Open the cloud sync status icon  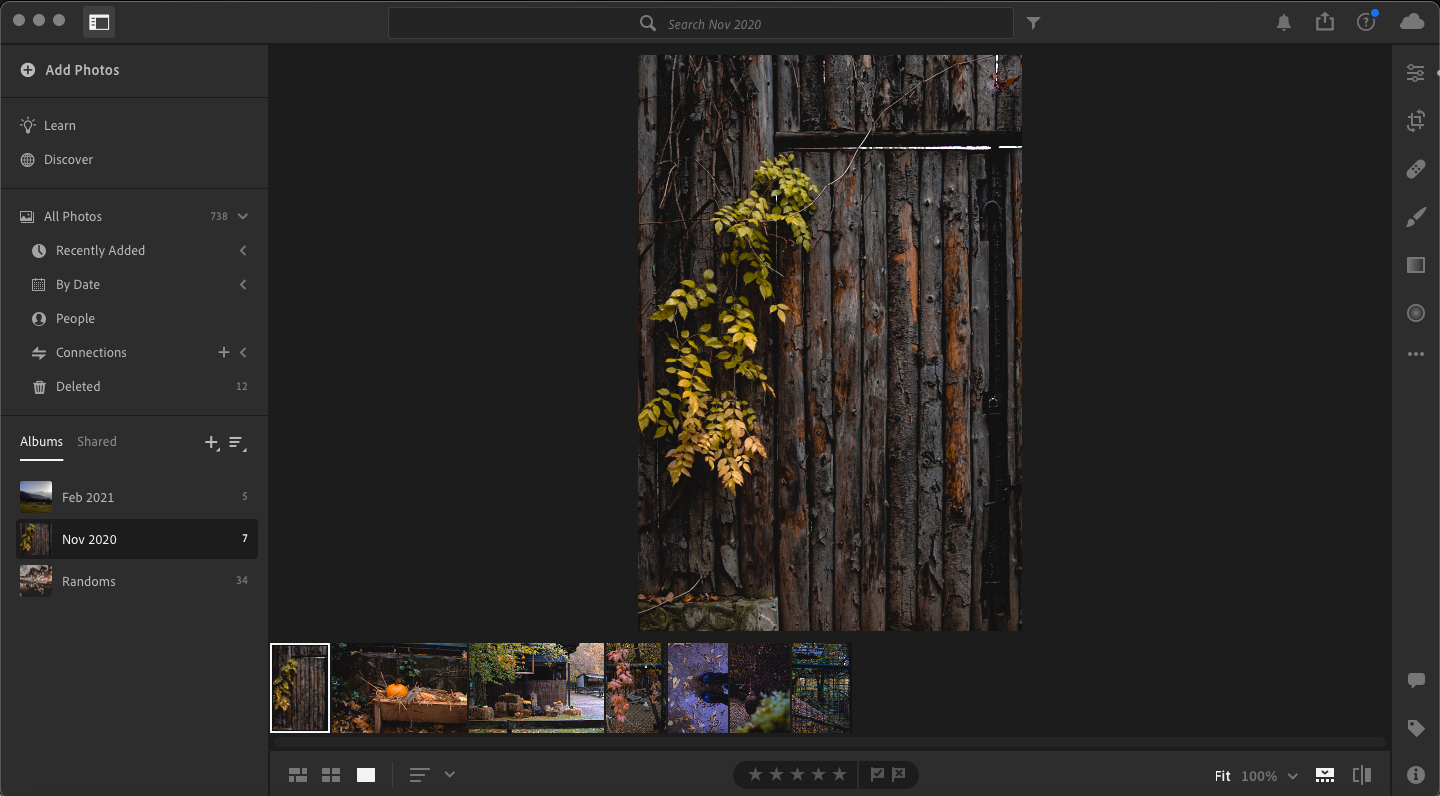click(x=1411, y=22)
